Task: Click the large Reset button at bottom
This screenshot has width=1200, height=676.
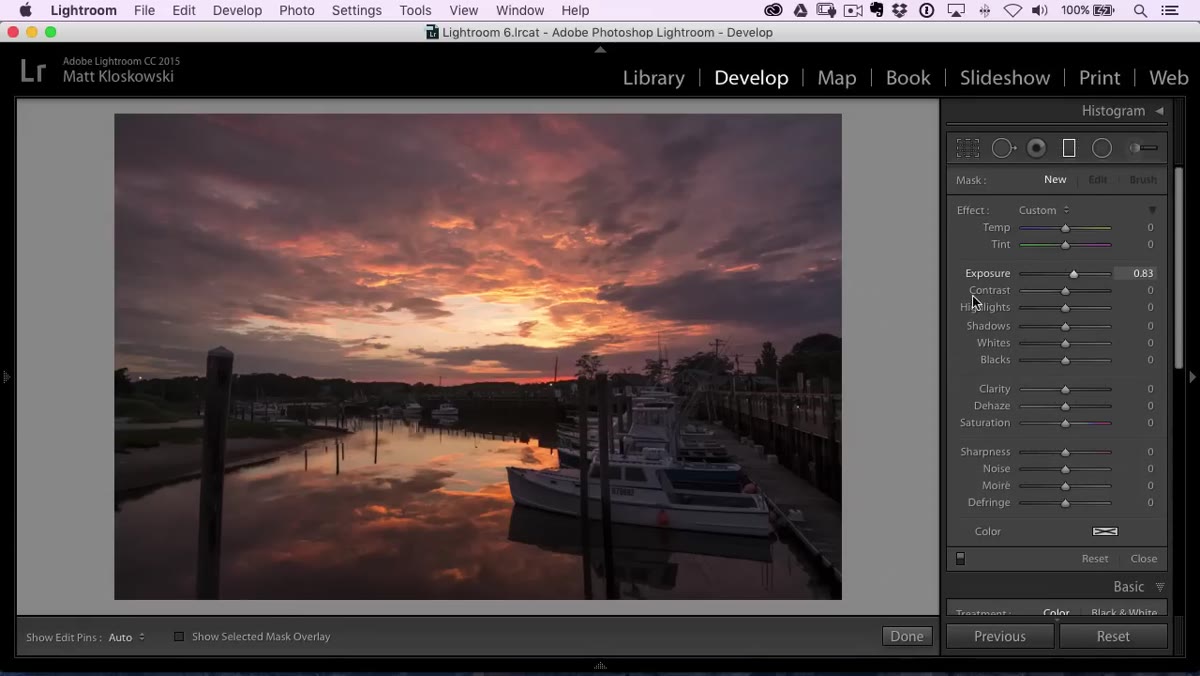Action: tap(1113, 636)
